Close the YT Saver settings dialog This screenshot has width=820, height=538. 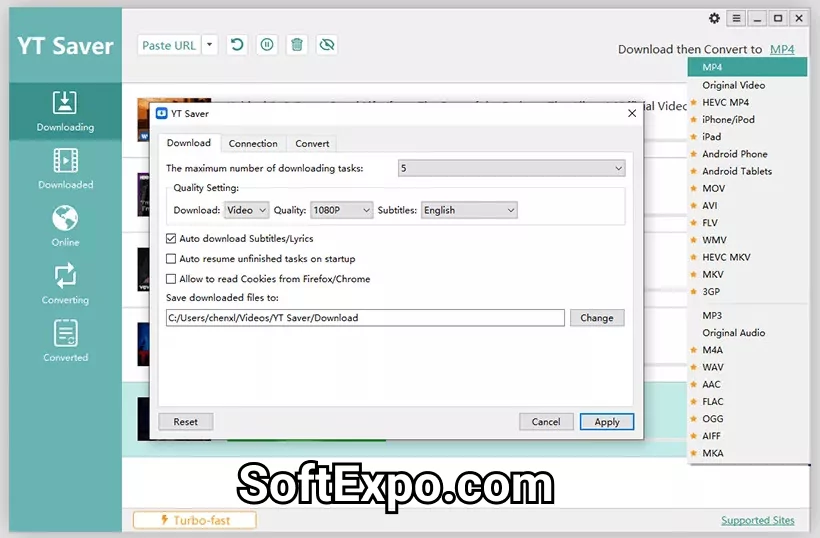pos(632,113)
